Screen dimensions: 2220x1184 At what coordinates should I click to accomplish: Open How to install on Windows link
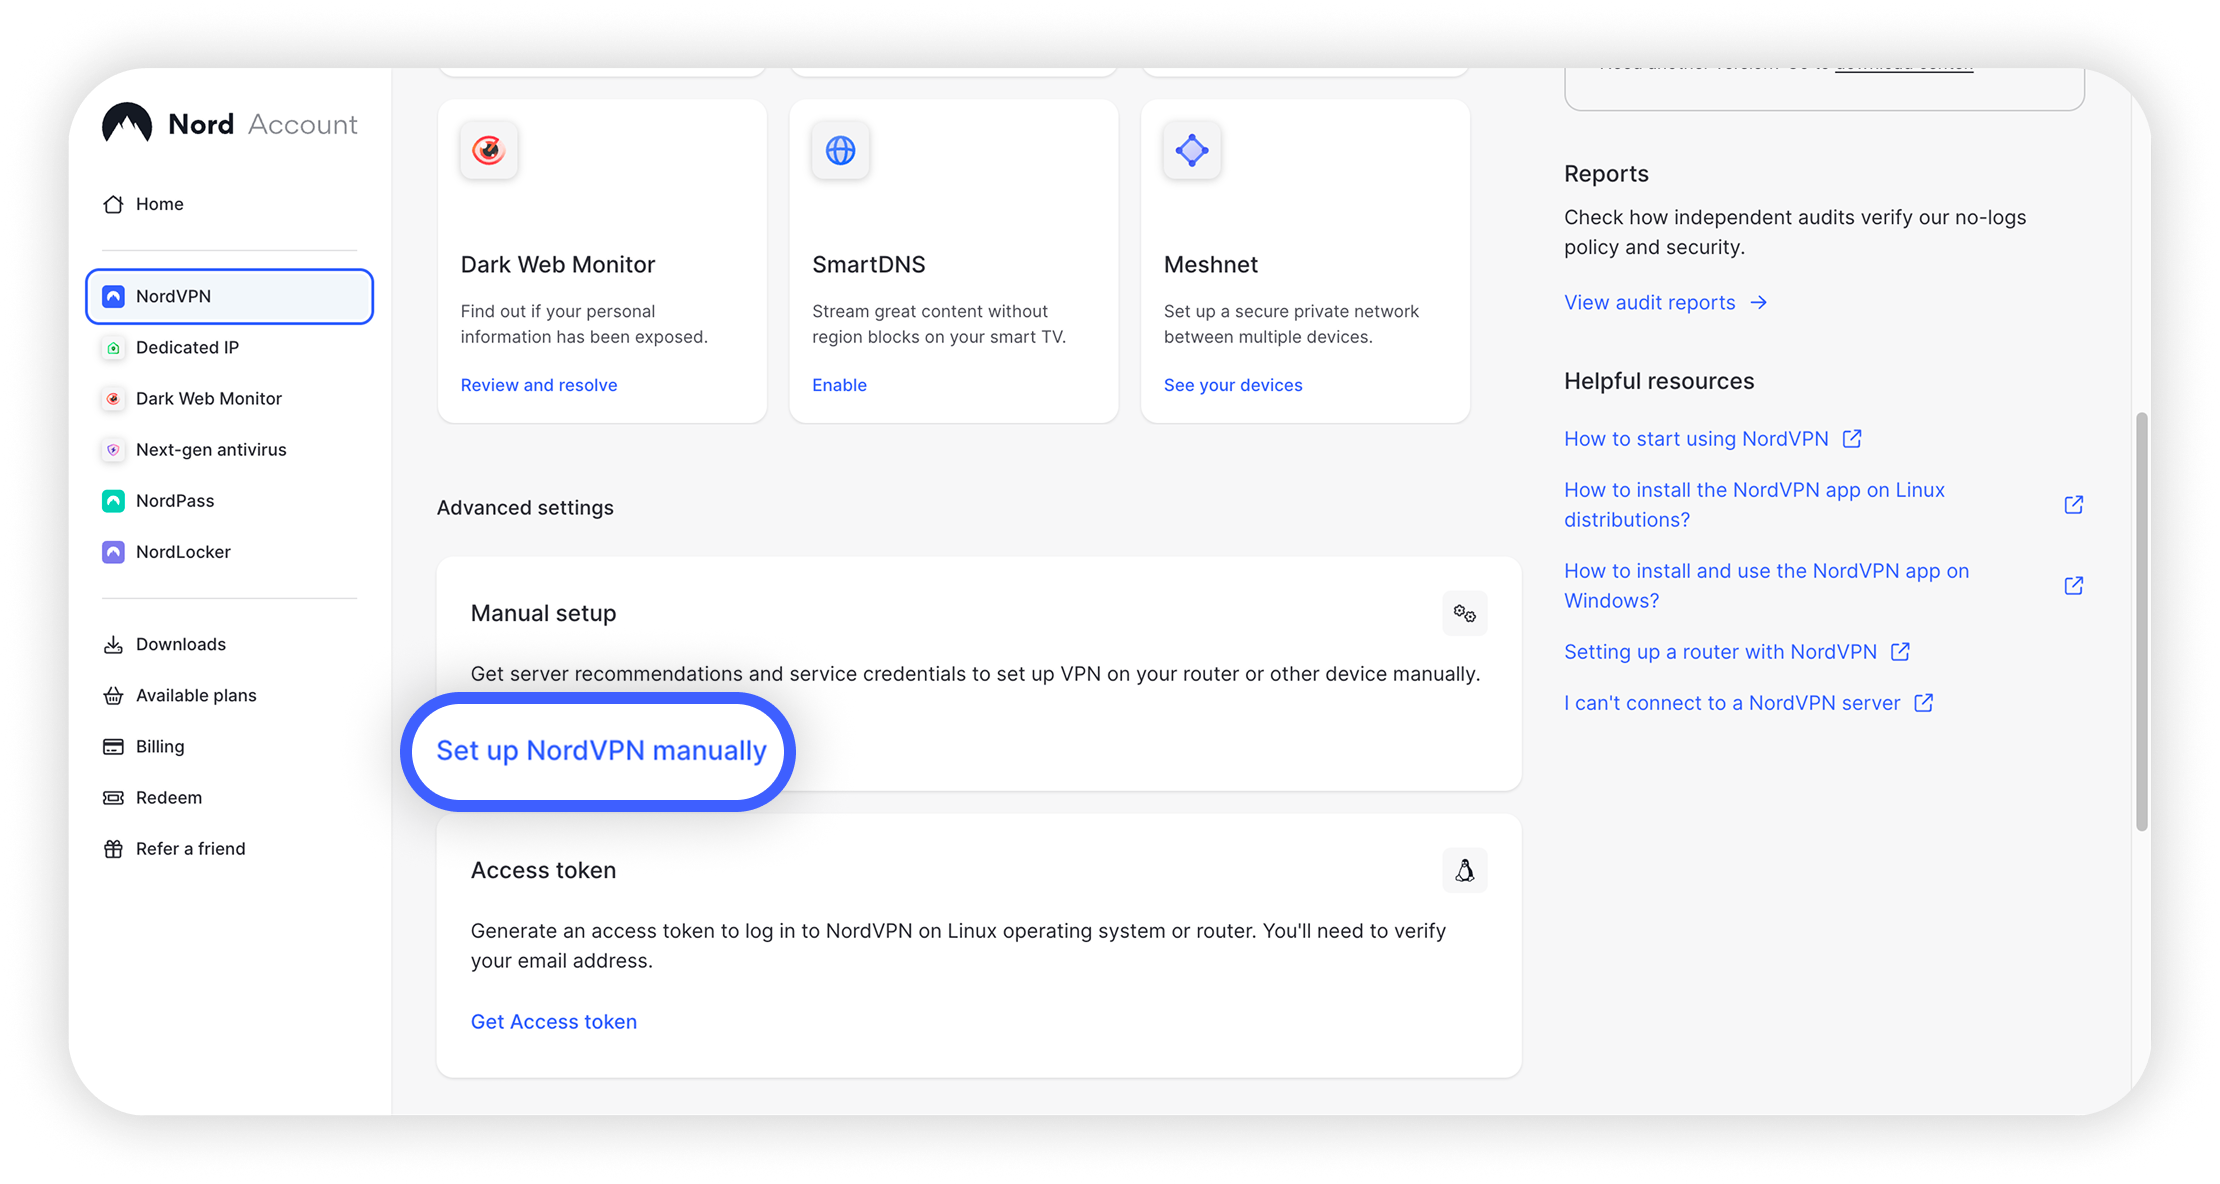point(1766,586)
